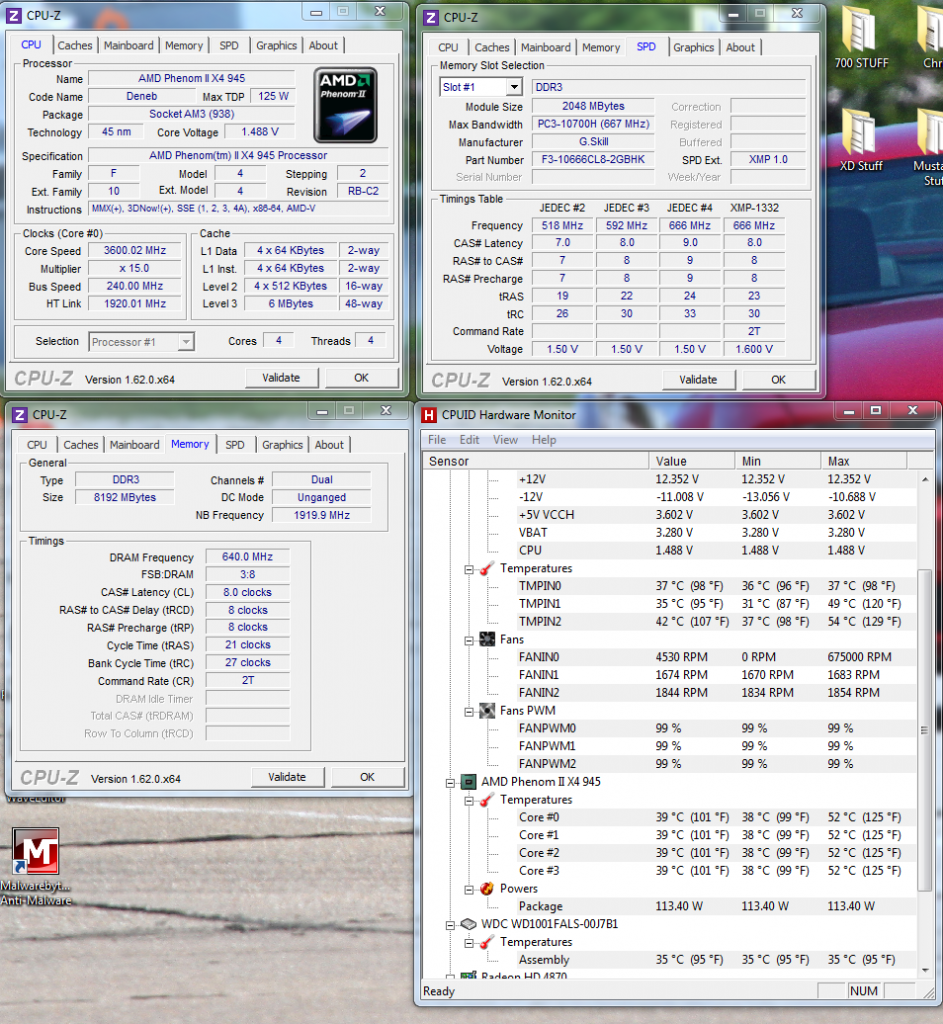Open the Processor #1 selection dropdown

[x=186, y=342]
